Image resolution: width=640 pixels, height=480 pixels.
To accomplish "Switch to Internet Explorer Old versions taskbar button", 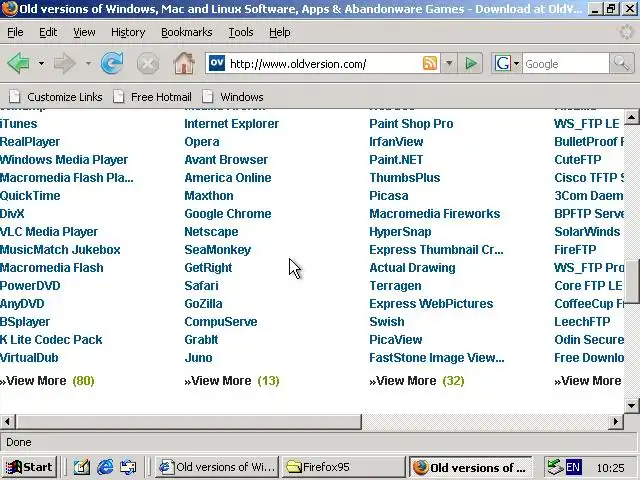I will [217, 467].
